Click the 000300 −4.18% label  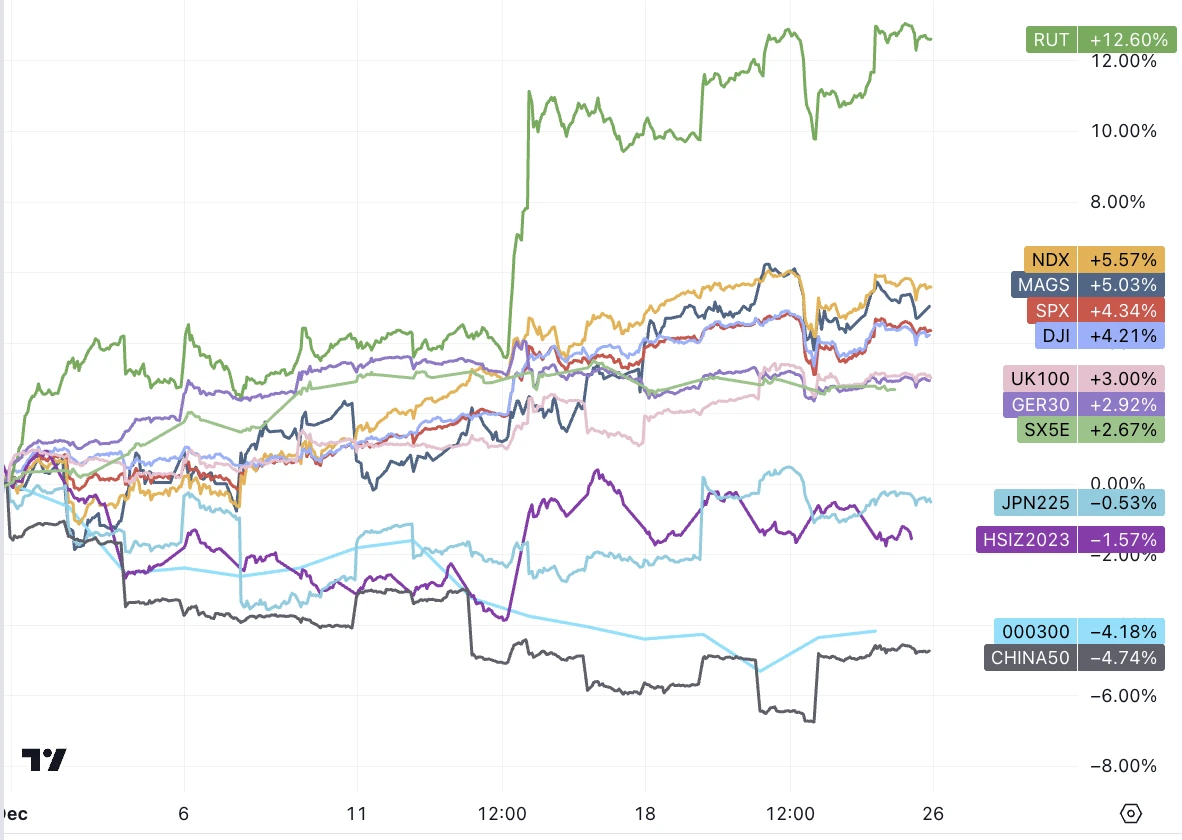click(1079, 632)
